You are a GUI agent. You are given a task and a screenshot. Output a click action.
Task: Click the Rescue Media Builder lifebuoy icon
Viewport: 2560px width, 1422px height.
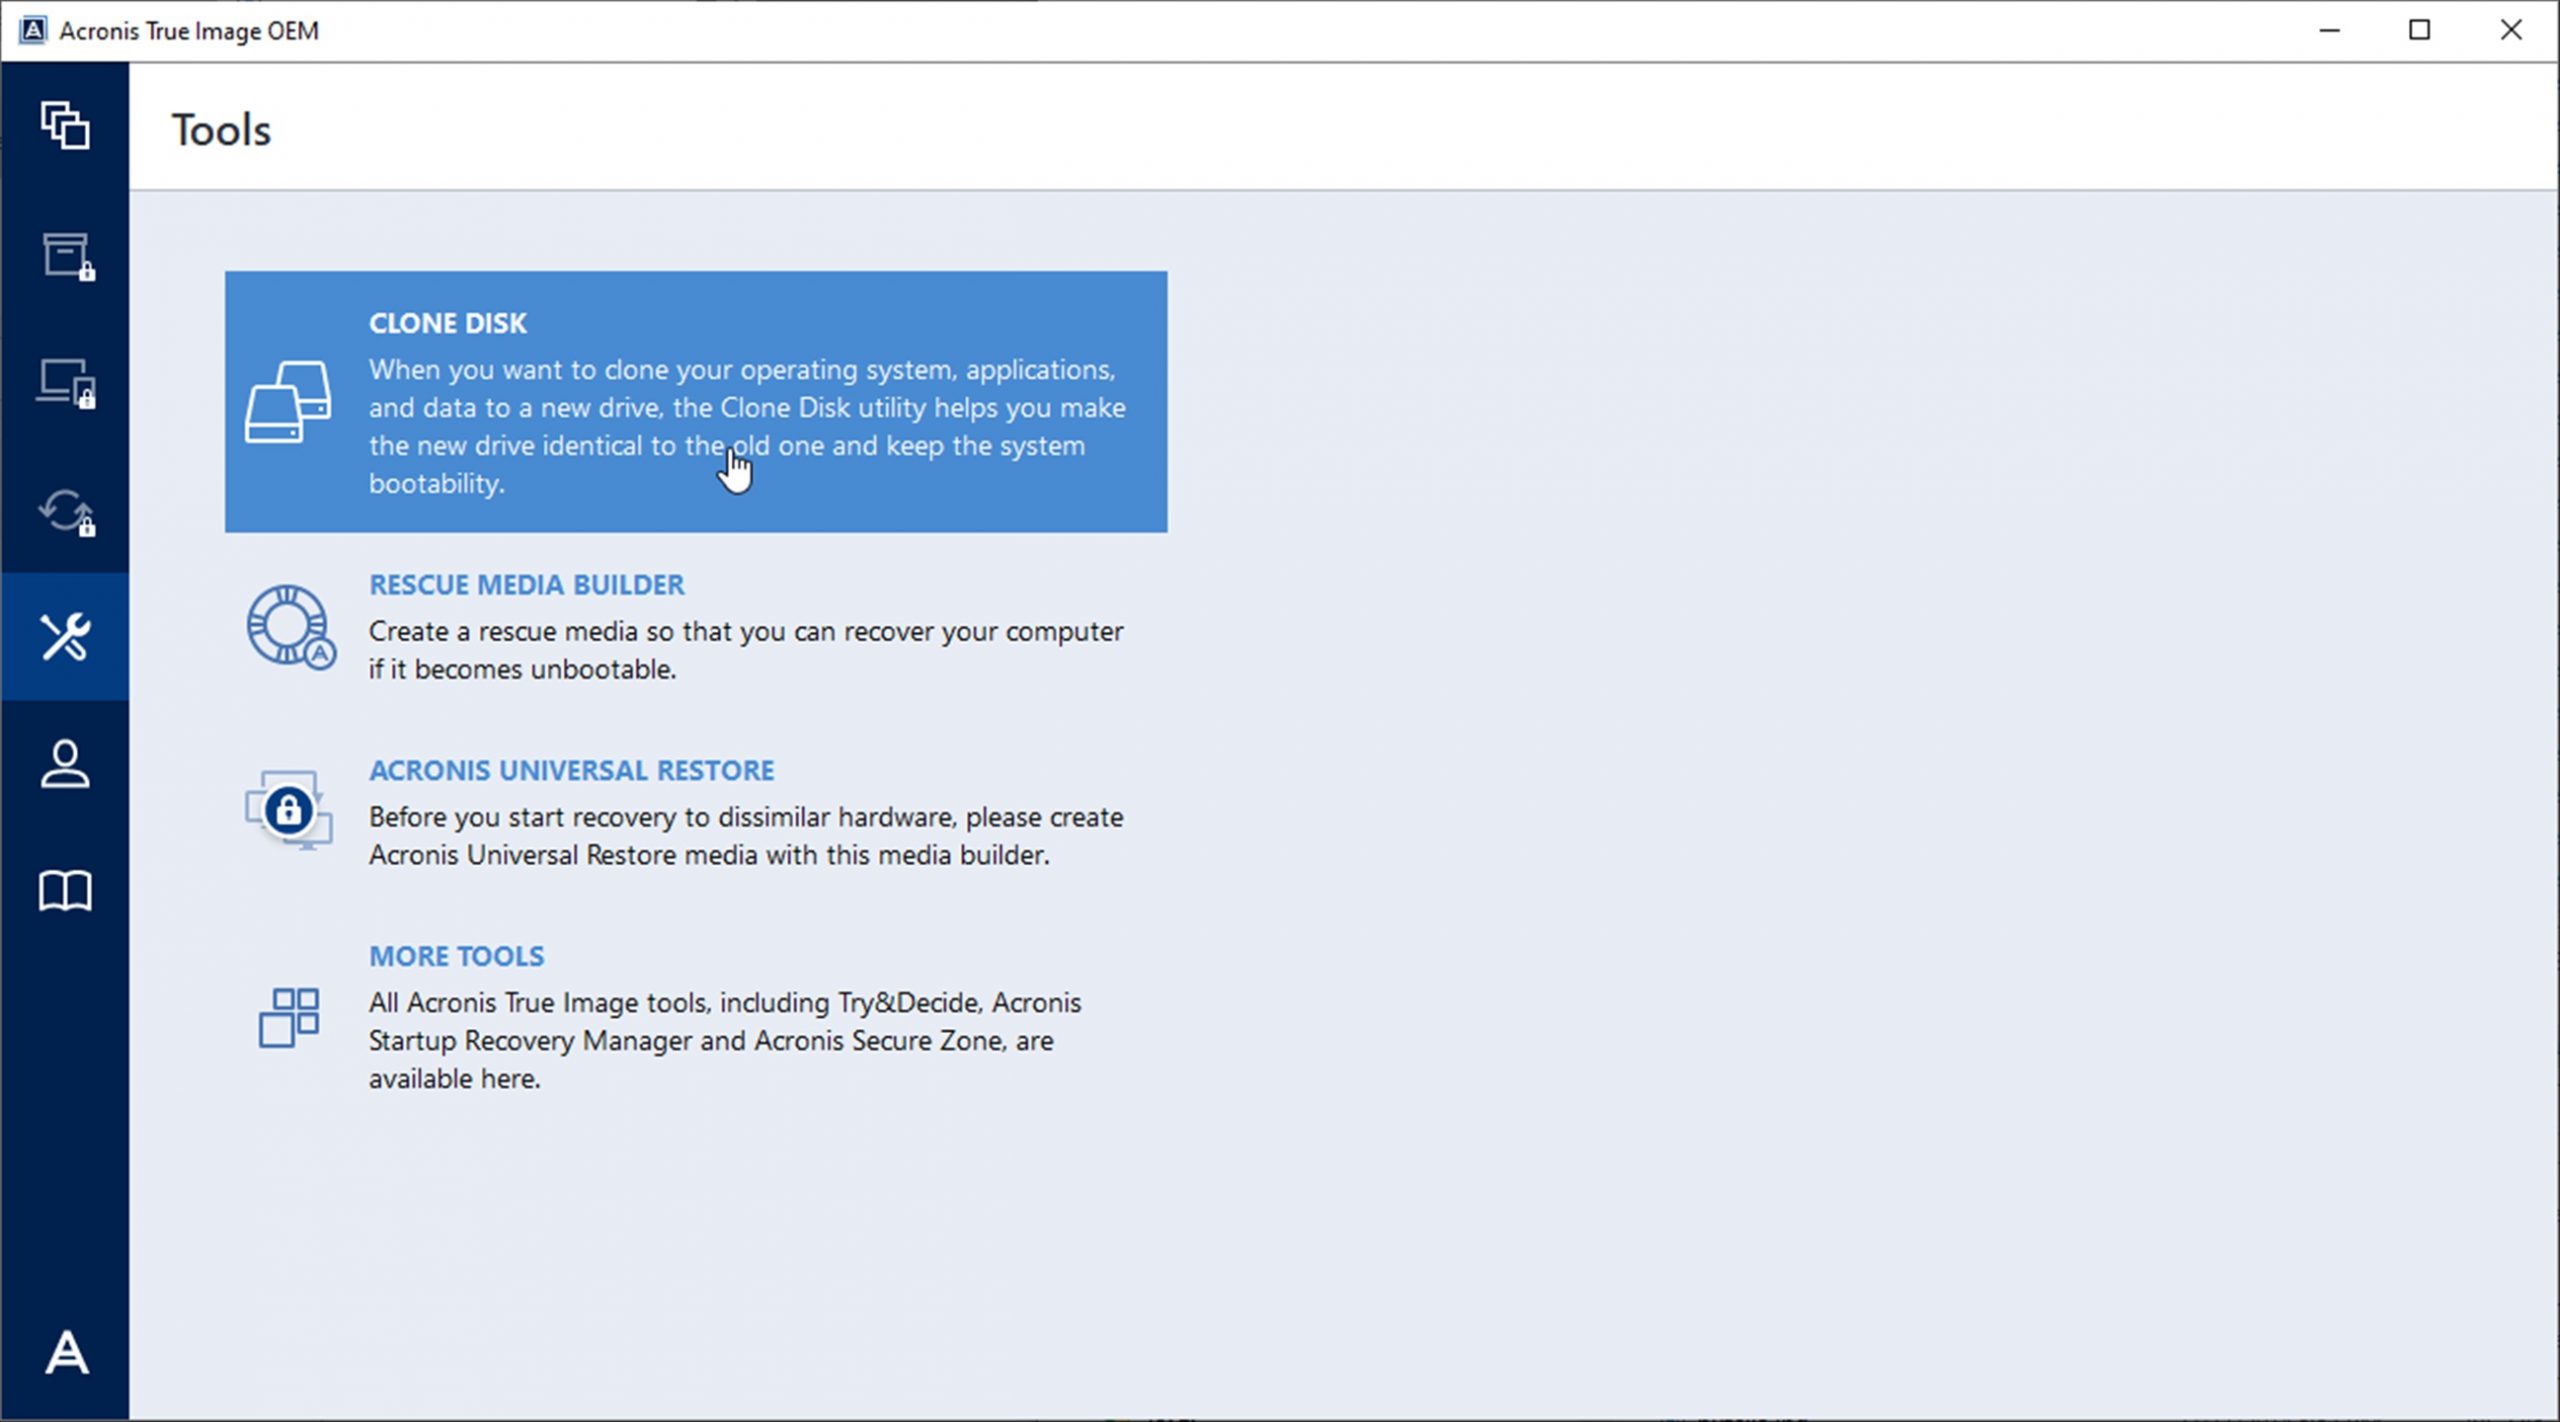tap(291, 627)
